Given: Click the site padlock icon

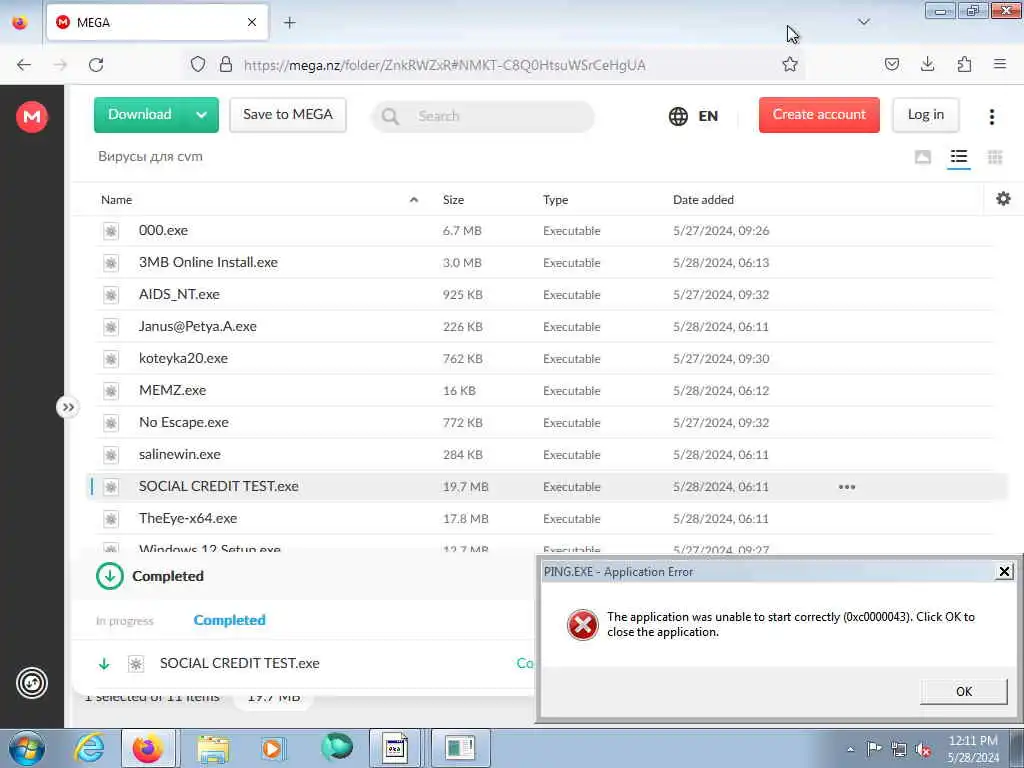Looking at the screenshot, I should point(226,64).
